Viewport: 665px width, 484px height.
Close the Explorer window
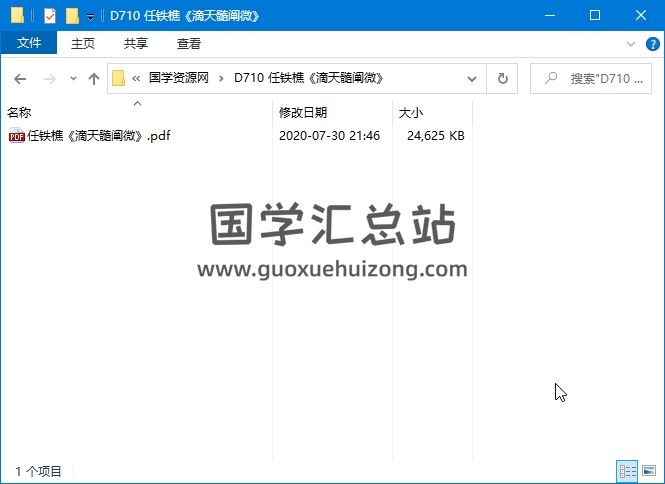[641, 15]
